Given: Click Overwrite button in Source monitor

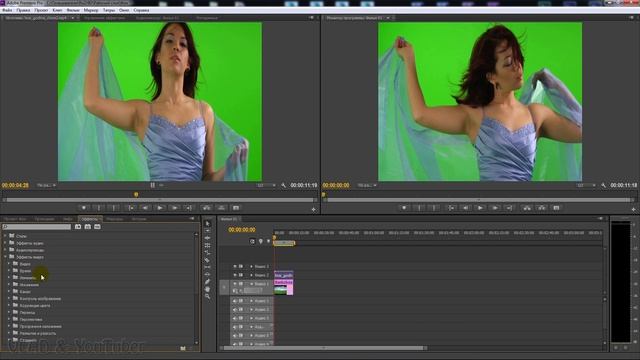Looking at the screenshot, I should click(x=221, y=208).
